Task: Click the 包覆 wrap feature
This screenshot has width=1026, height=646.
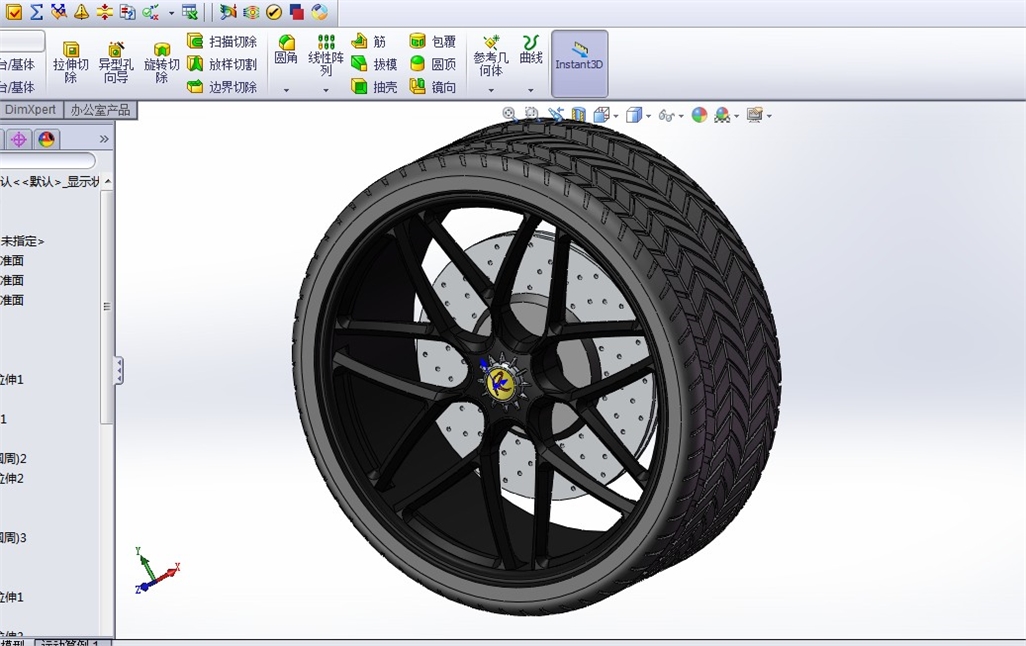Action: [x=433, y=41]
